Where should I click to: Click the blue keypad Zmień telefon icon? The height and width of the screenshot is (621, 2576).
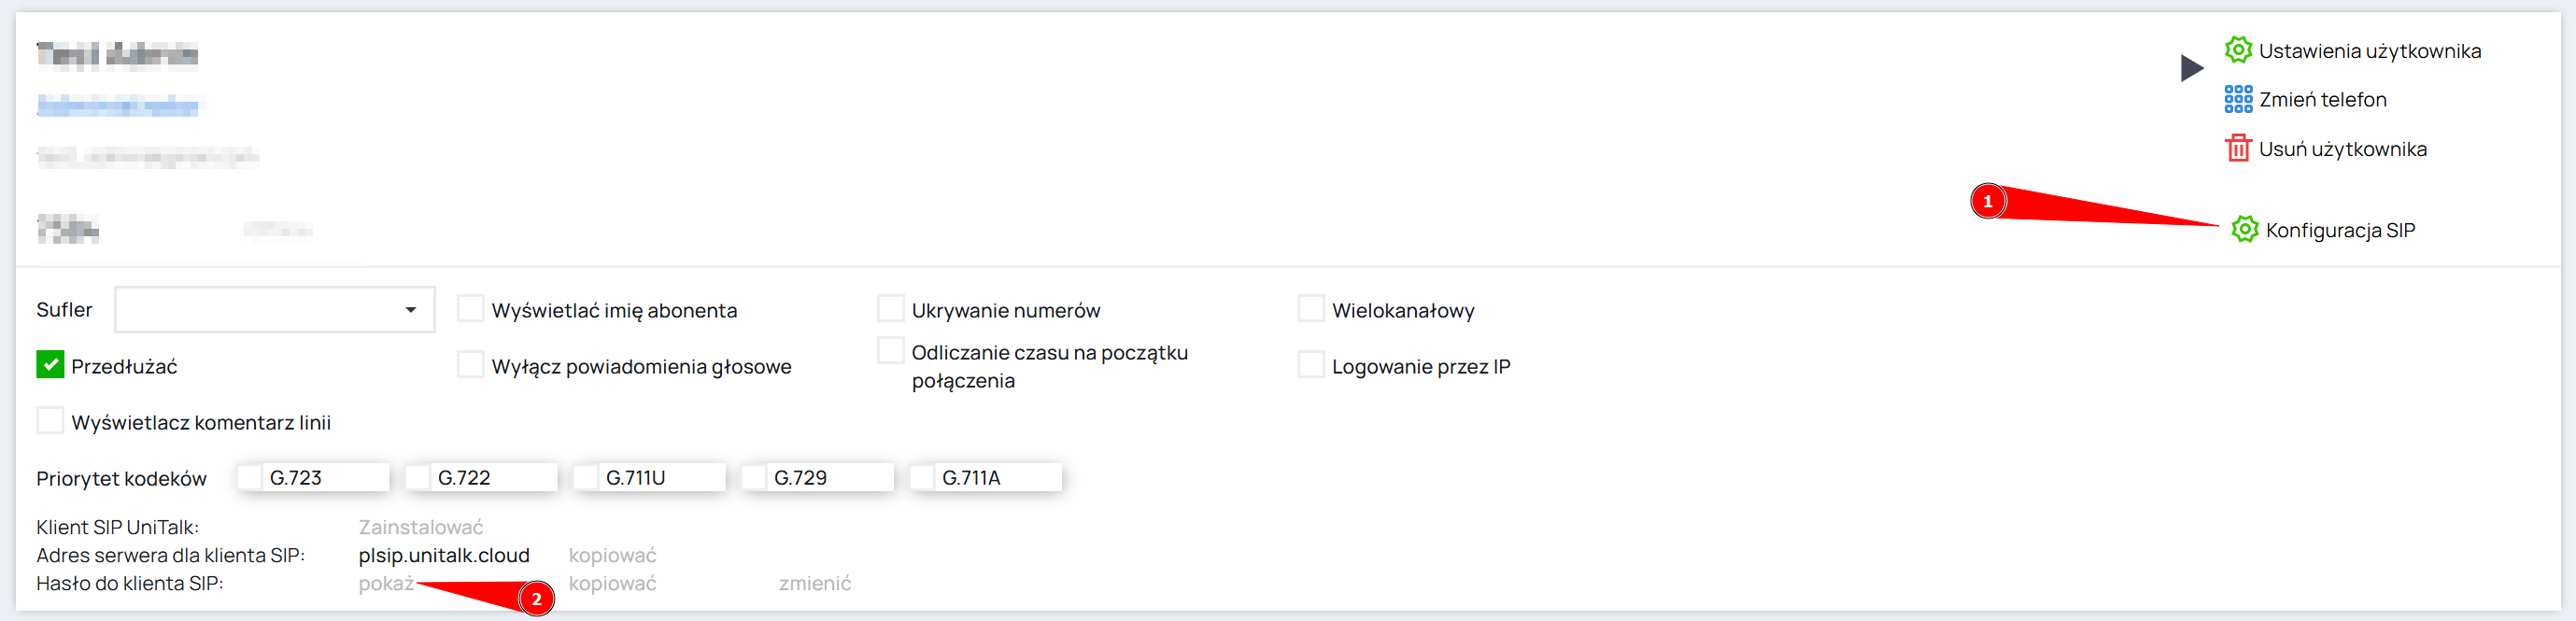2238,99
